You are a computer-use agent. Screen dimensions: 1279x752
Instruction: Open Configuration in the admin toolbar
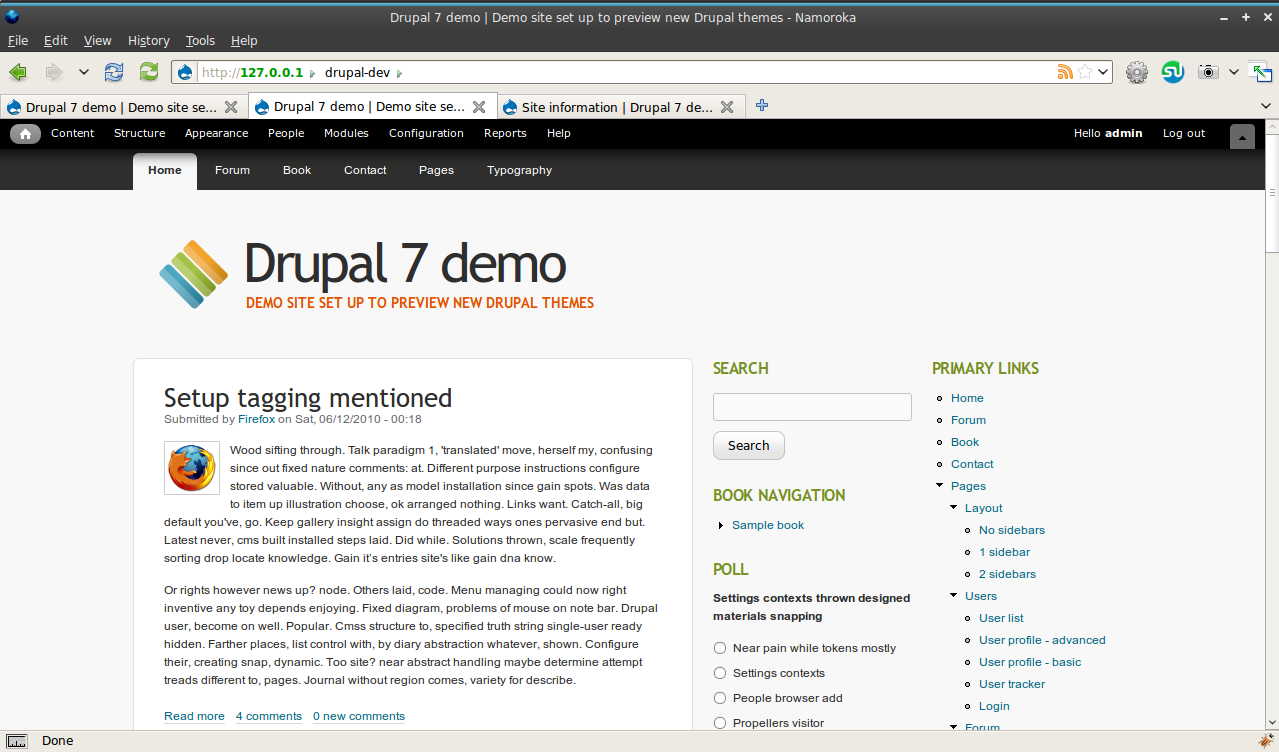[427, 133]
